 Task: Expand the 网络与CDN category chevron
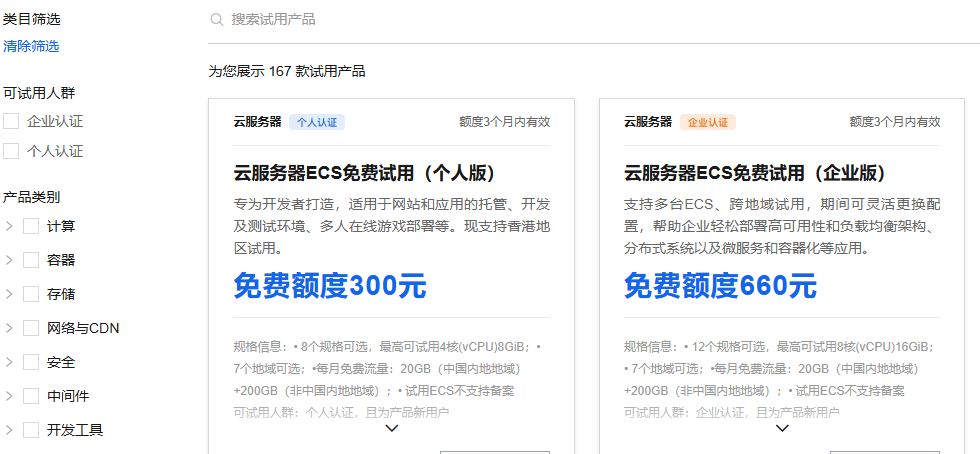click(9, 328)
